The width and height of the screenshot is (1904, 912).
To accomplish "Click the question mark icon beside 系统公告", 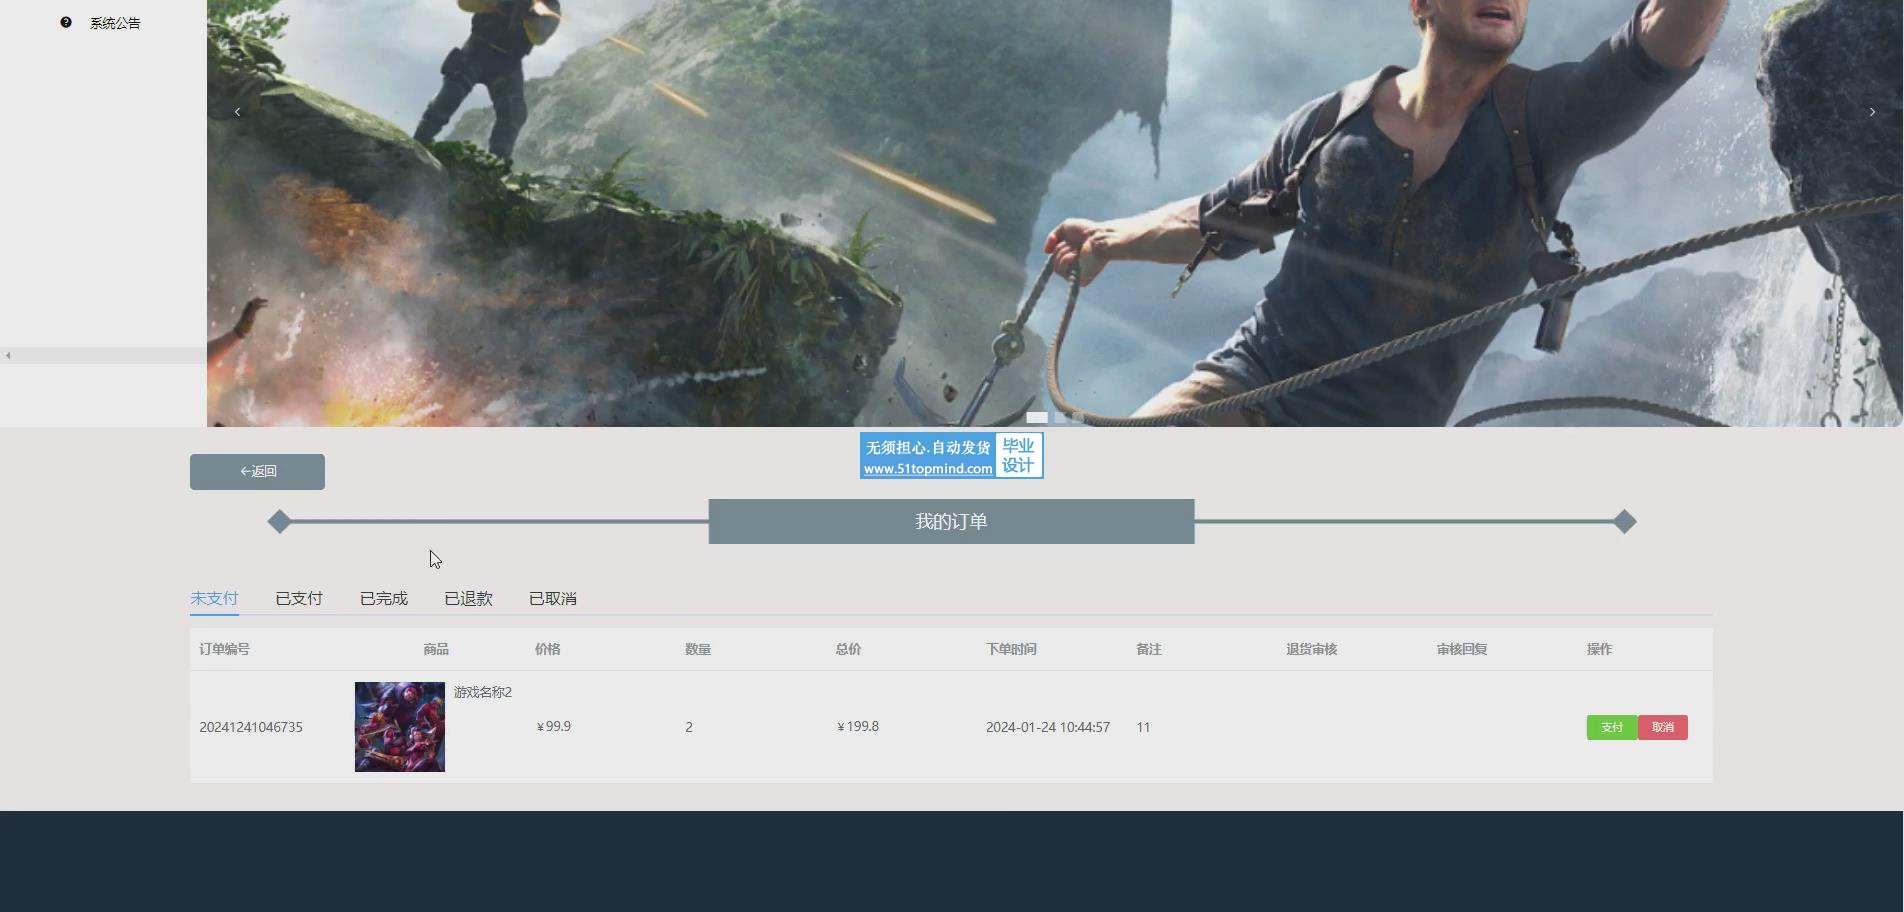I will [x=66, y=22].
